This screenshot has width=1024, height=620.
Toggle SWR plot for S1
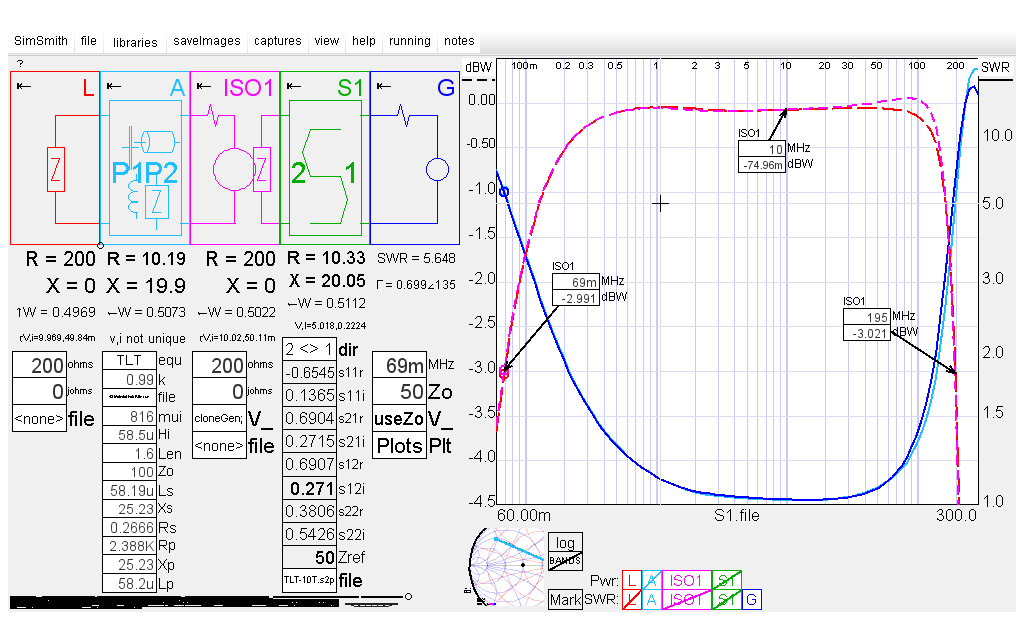pos(726,600)
